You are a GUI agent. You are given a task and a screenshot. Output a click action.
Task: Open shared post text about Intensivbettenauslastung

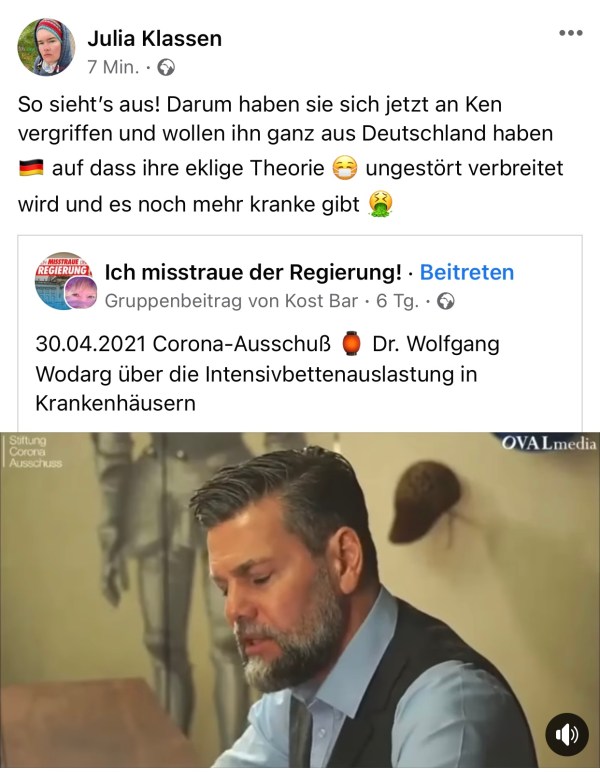pyautogui.click(x=267, y=374)
